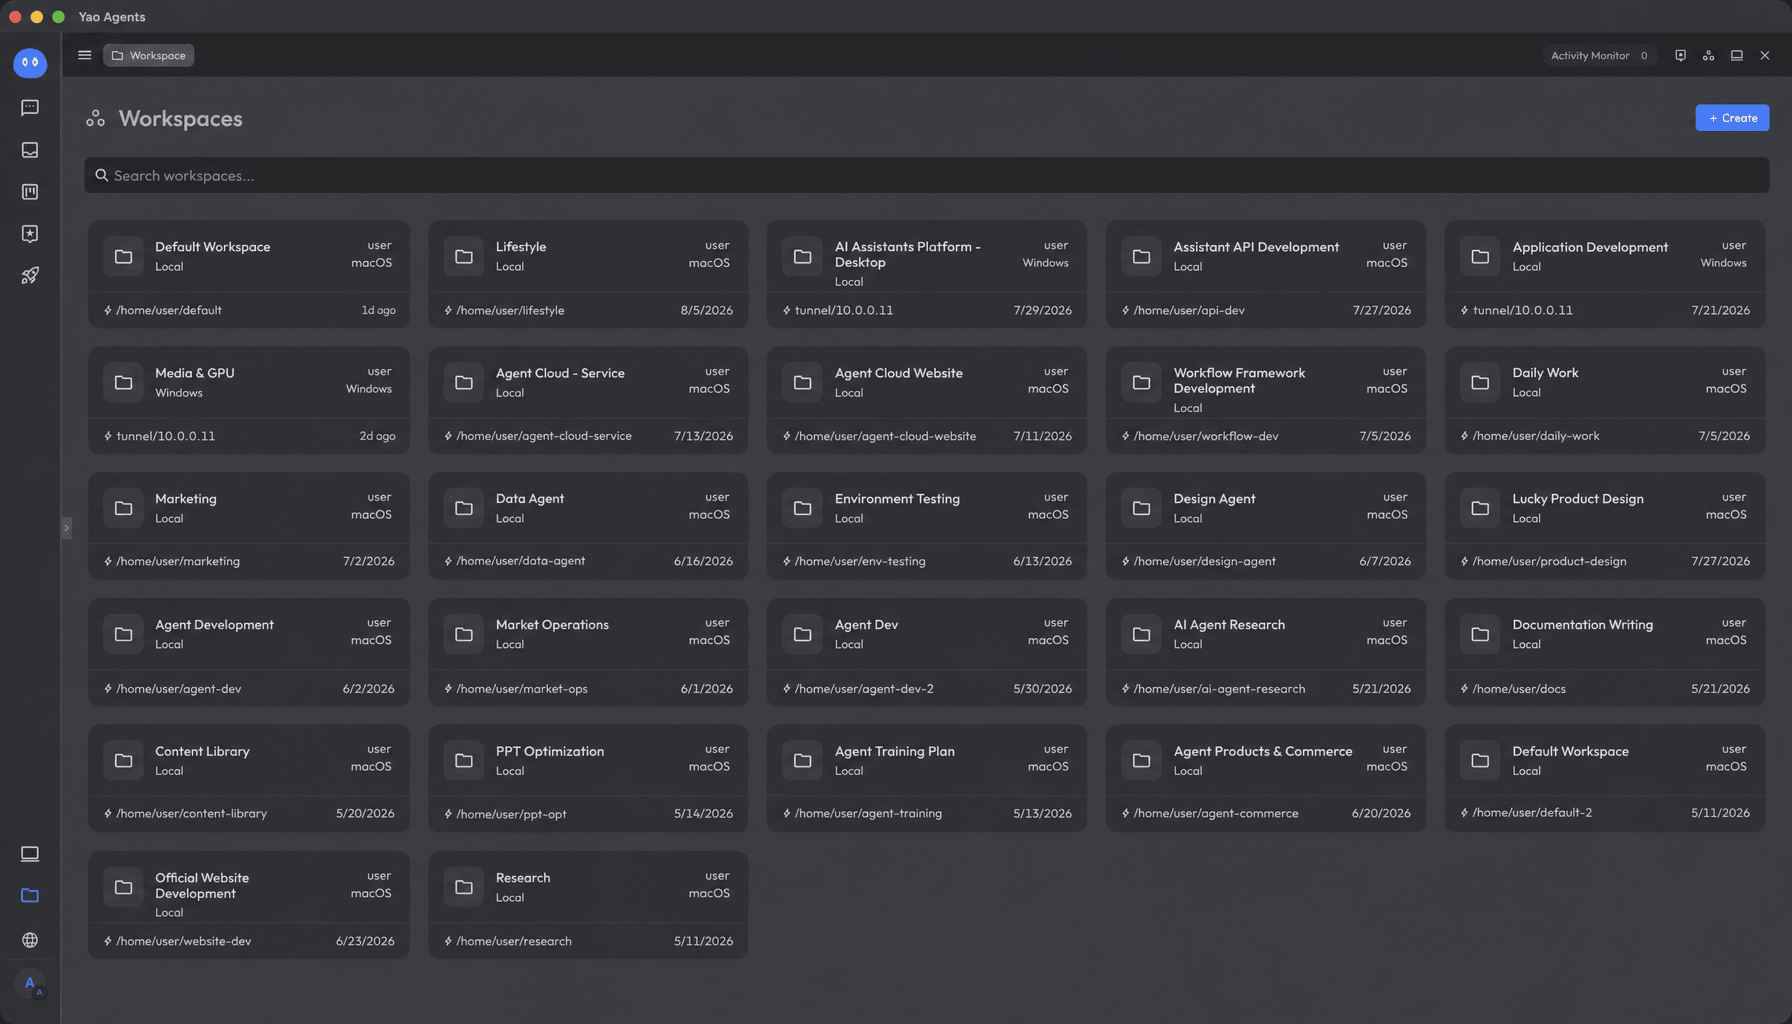Open the user avatar at sidebar bottom
The image size is (1792, 1024).
pos(30,984)
